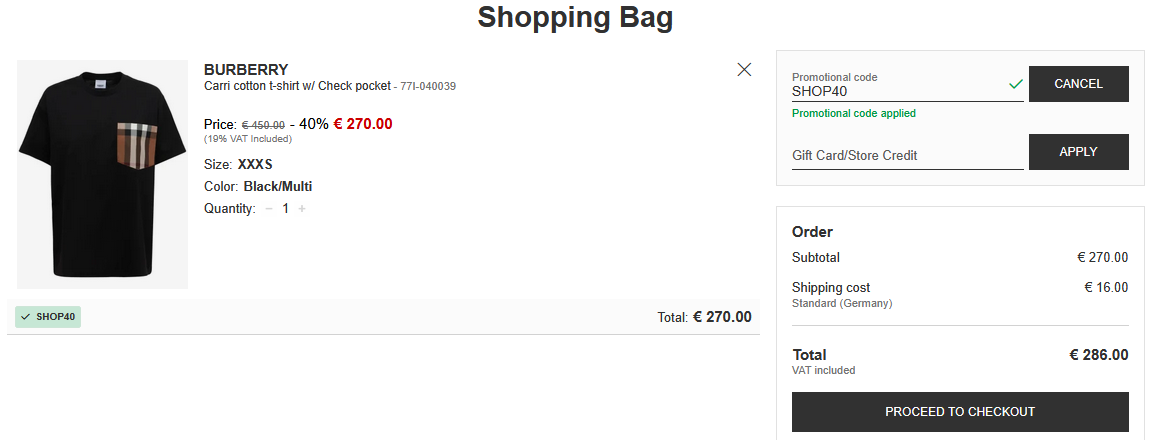Image resolution: width=1149 pixels, height=440 pixels.
Task: Select the Shopping Bag page heading
Action: 575,17
